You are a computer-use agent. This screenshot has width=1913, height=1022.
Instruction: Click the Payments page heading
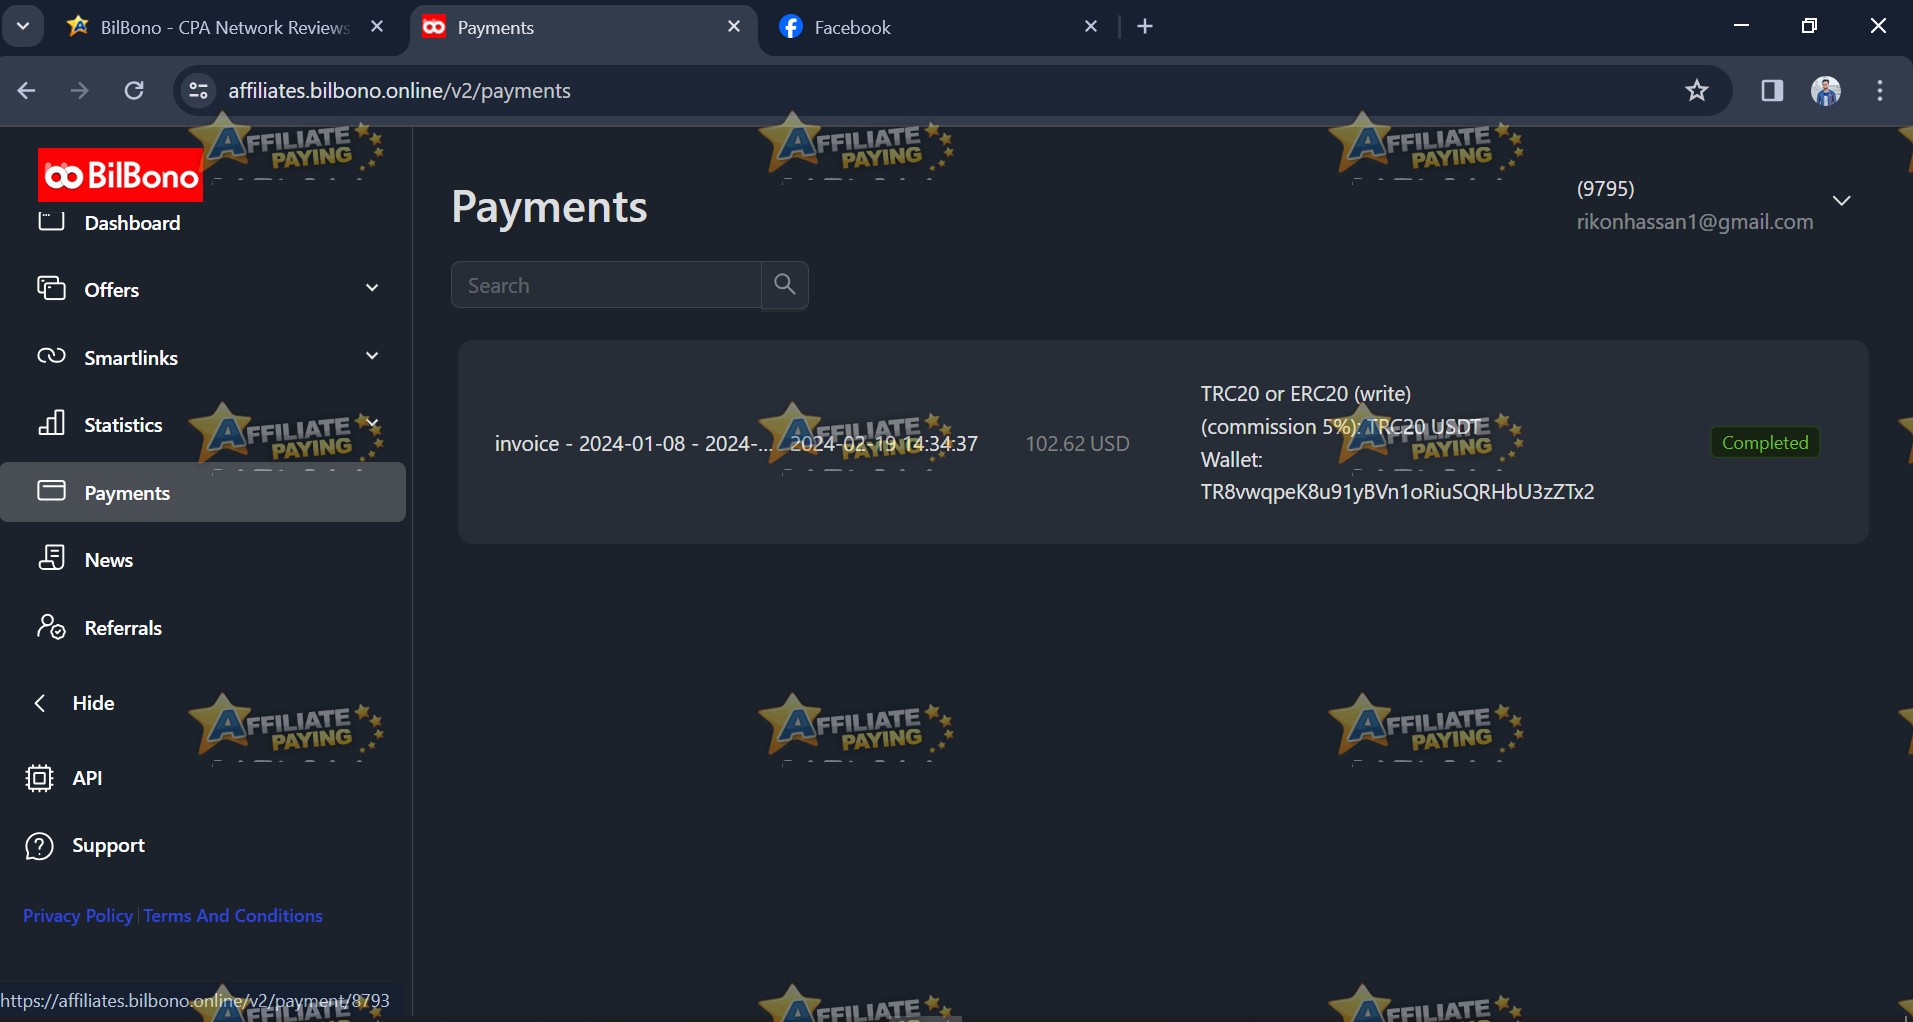[x=549, y=207]
